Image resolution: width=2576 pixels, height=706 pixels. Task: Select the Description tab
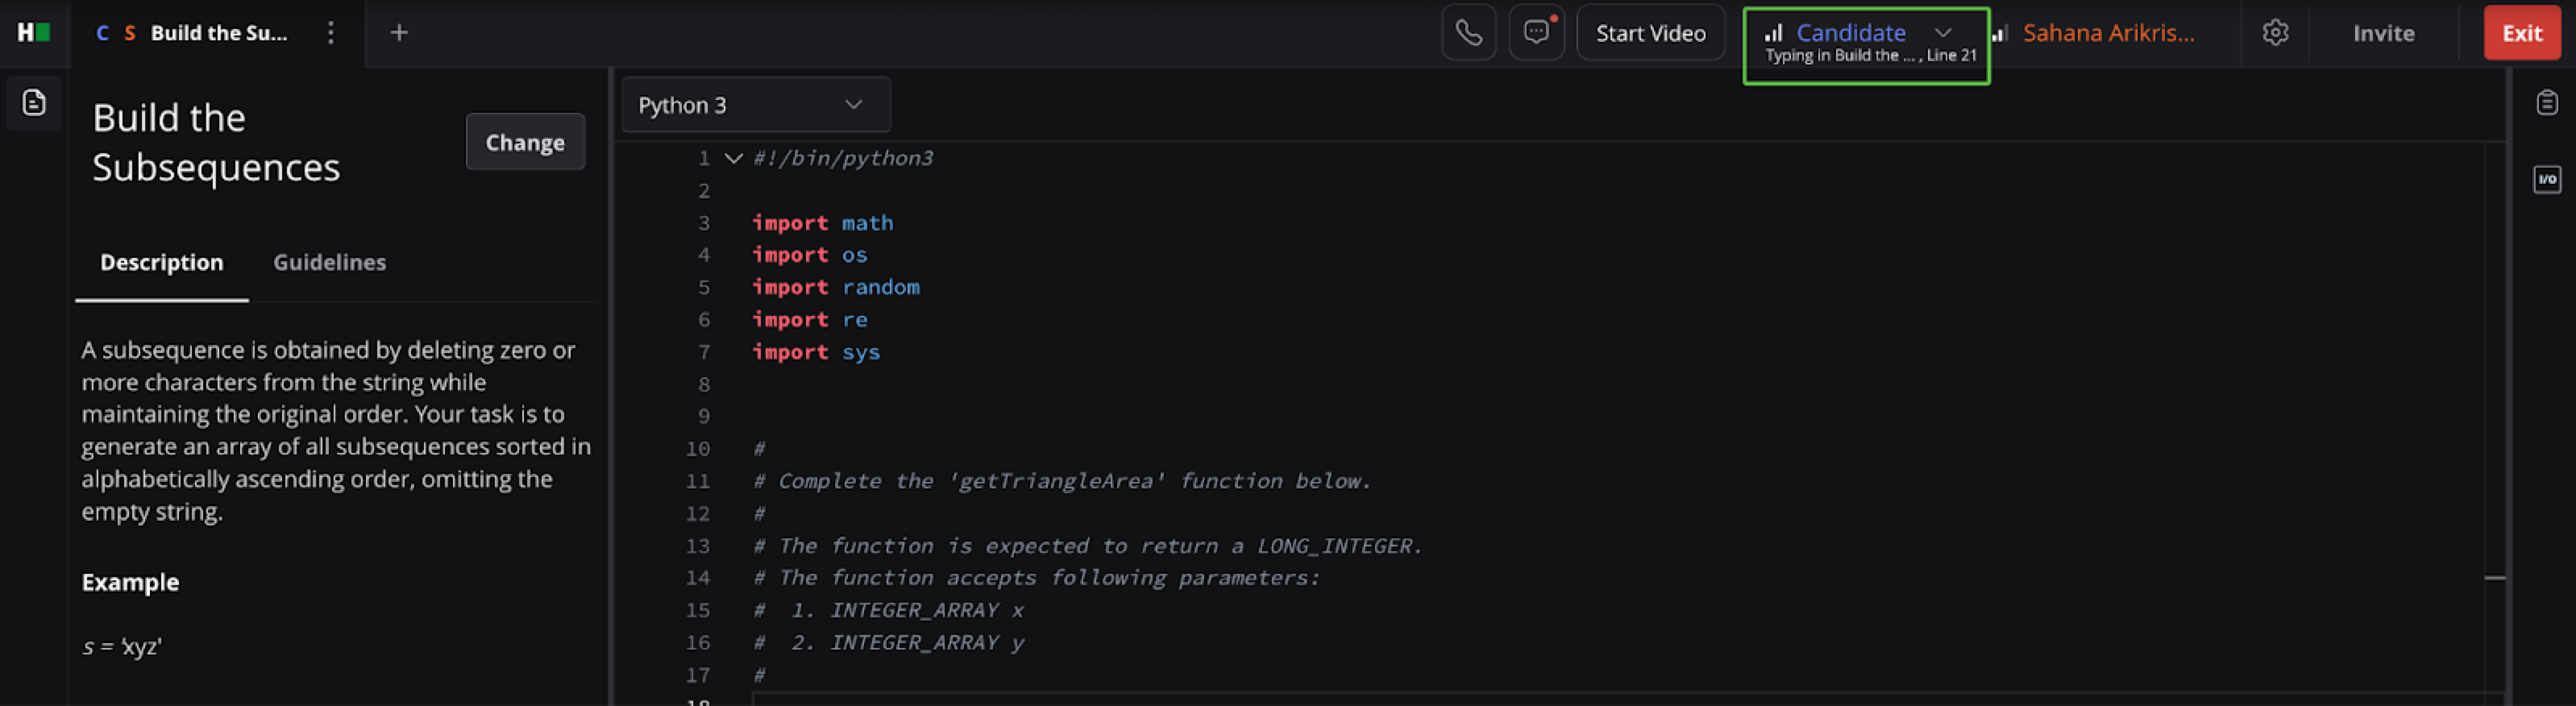[x=161, y=262]
